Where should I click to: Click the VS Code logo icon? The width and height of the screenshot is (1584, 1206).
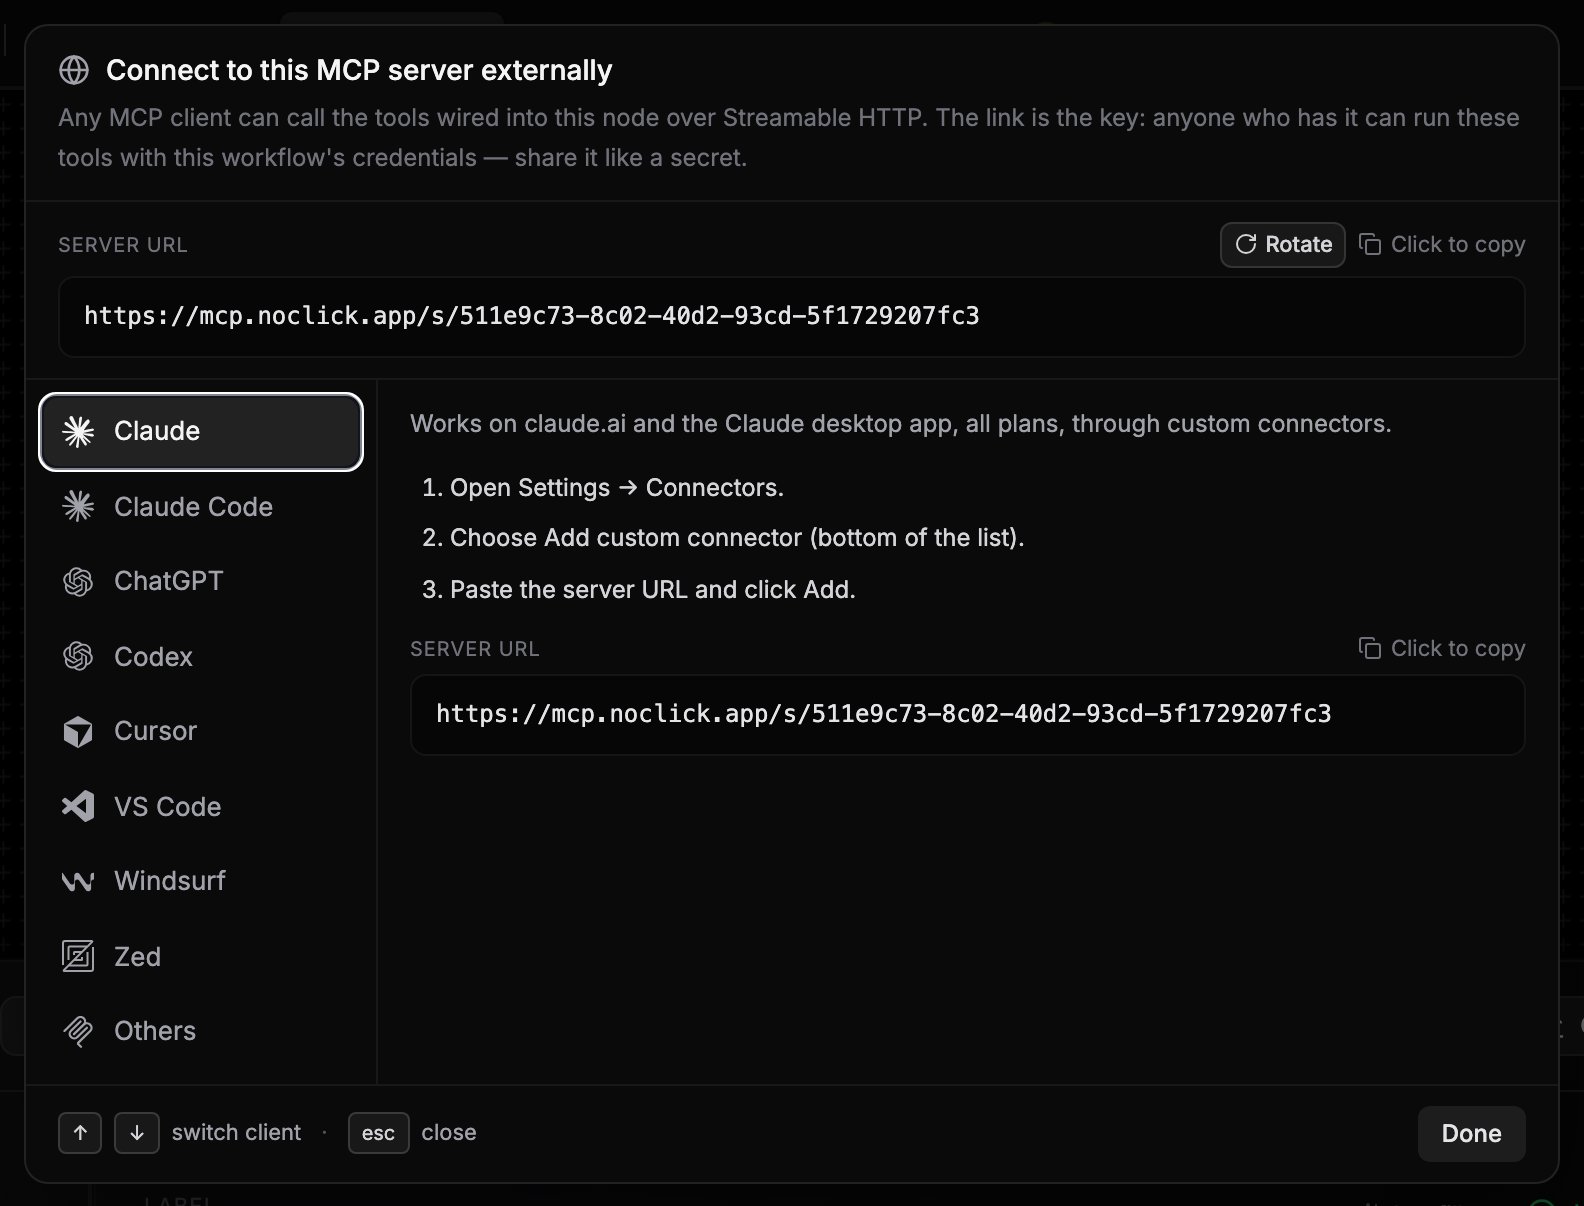click(x=78, y=806)
